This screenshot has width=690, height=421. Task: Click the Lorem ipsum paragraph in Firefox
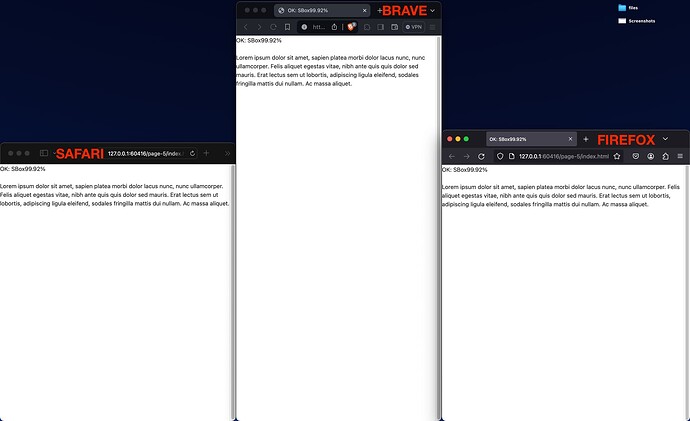pyautogui.click(x=561, y=196)
